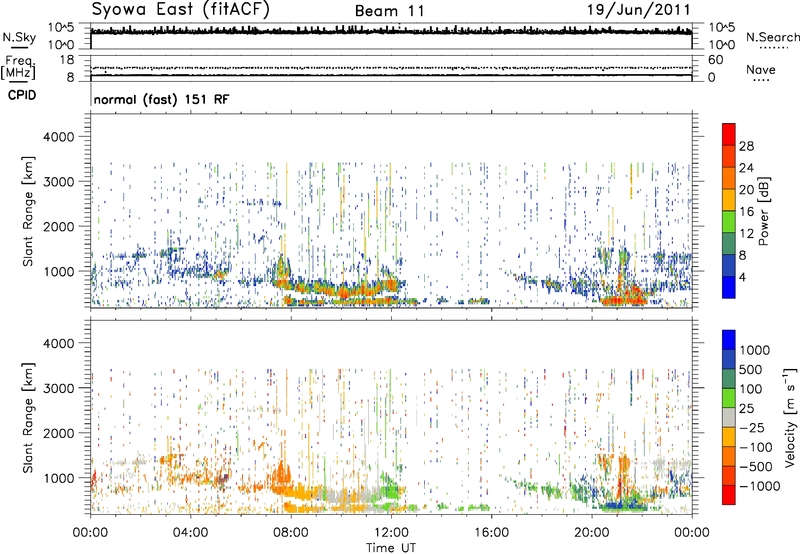Screen dimensions: 800x554
Task: Click the '-1000' velocity colorbar tick value
Action: 760,486
